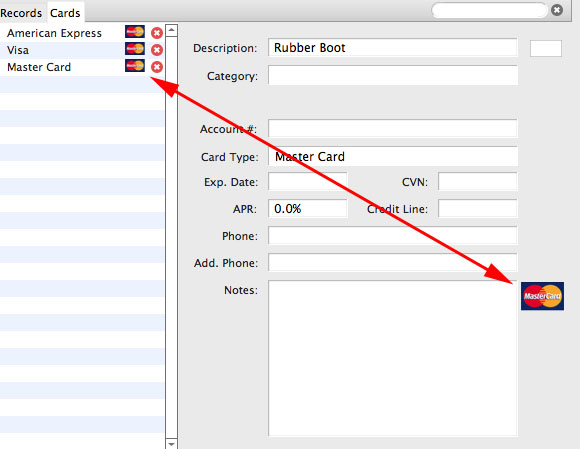Click into the Category field
The image size is (580, 449).
click(x=392, y=75)
